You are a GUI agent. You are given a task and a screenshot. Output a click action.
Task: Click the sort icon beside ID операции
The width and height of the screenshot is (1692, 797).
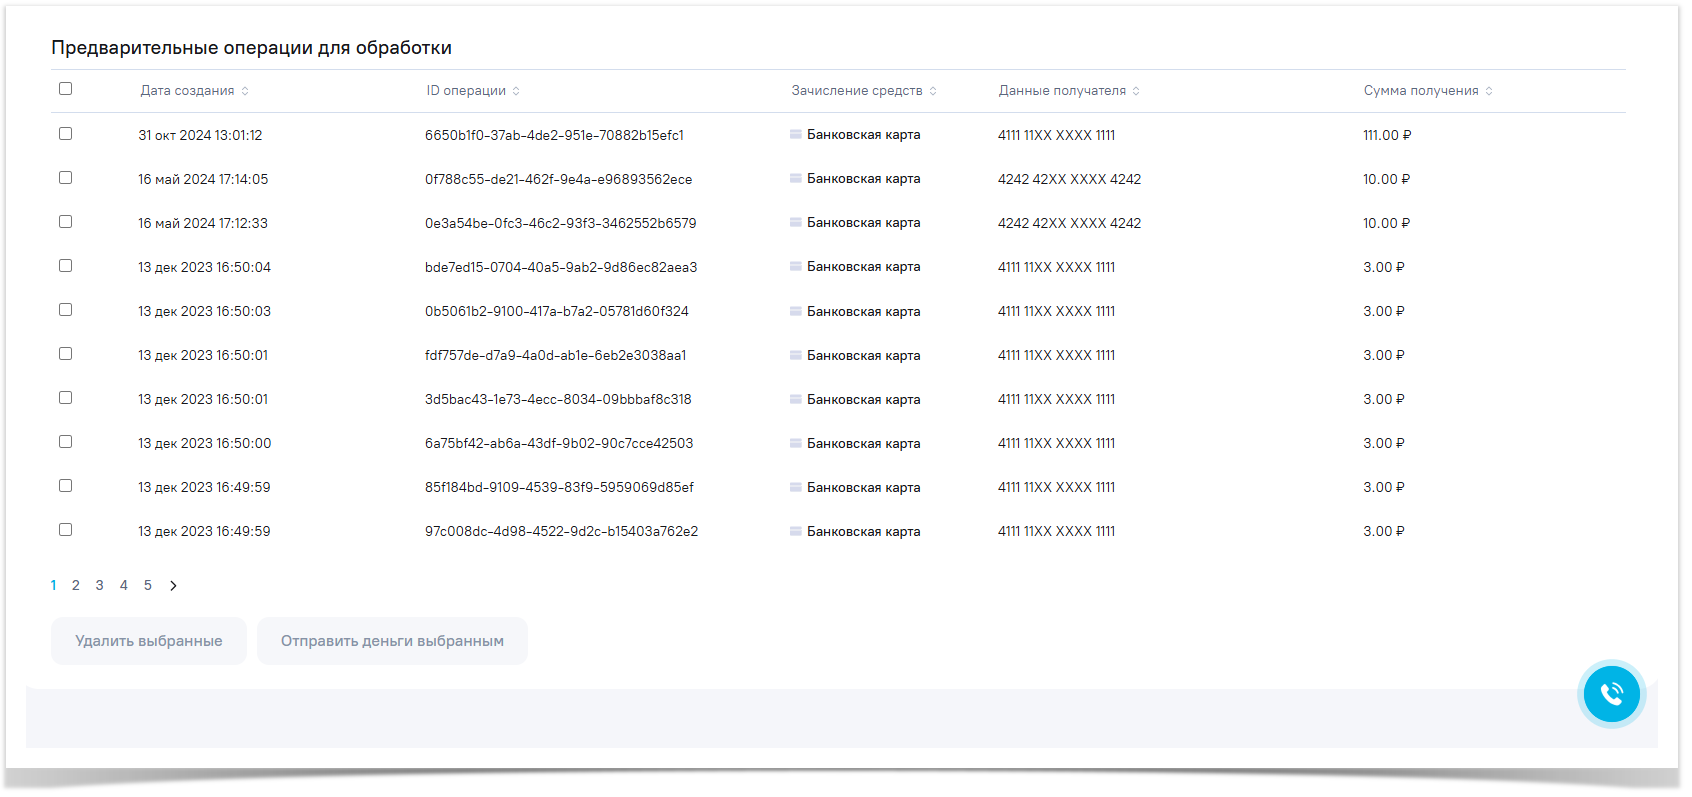click(516, 91)
